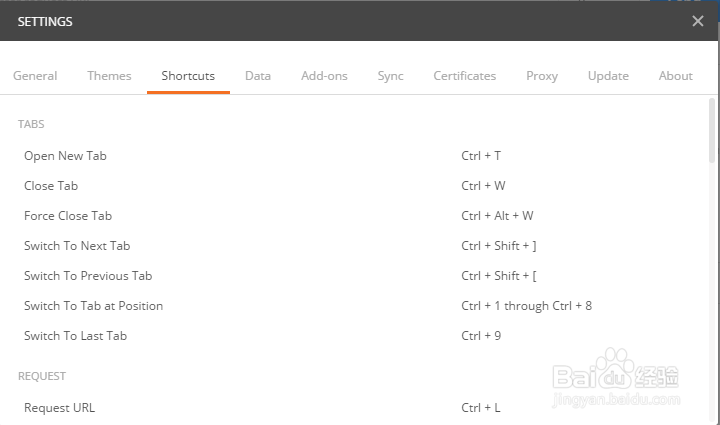
Task: Open the Themes tab
Action: point(109,76)
